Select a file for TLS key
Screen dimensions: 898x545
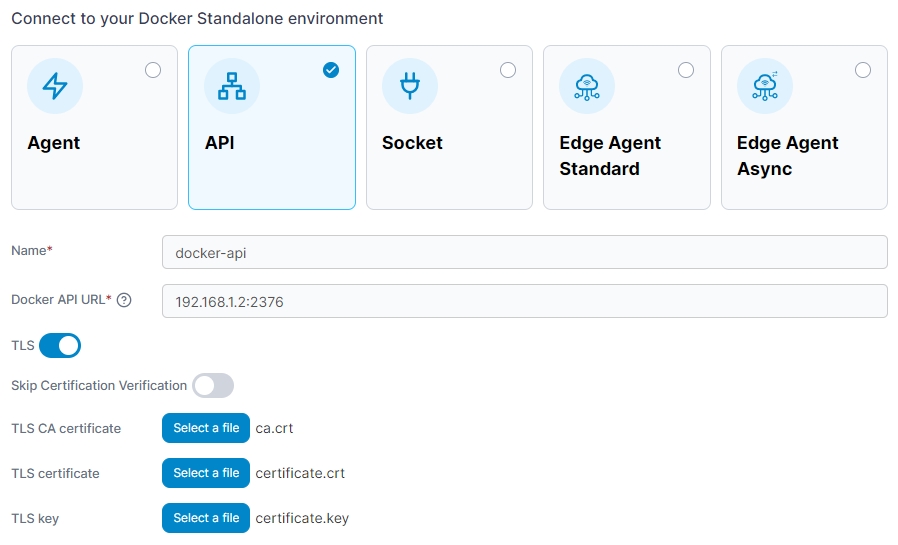click(206, 518)
